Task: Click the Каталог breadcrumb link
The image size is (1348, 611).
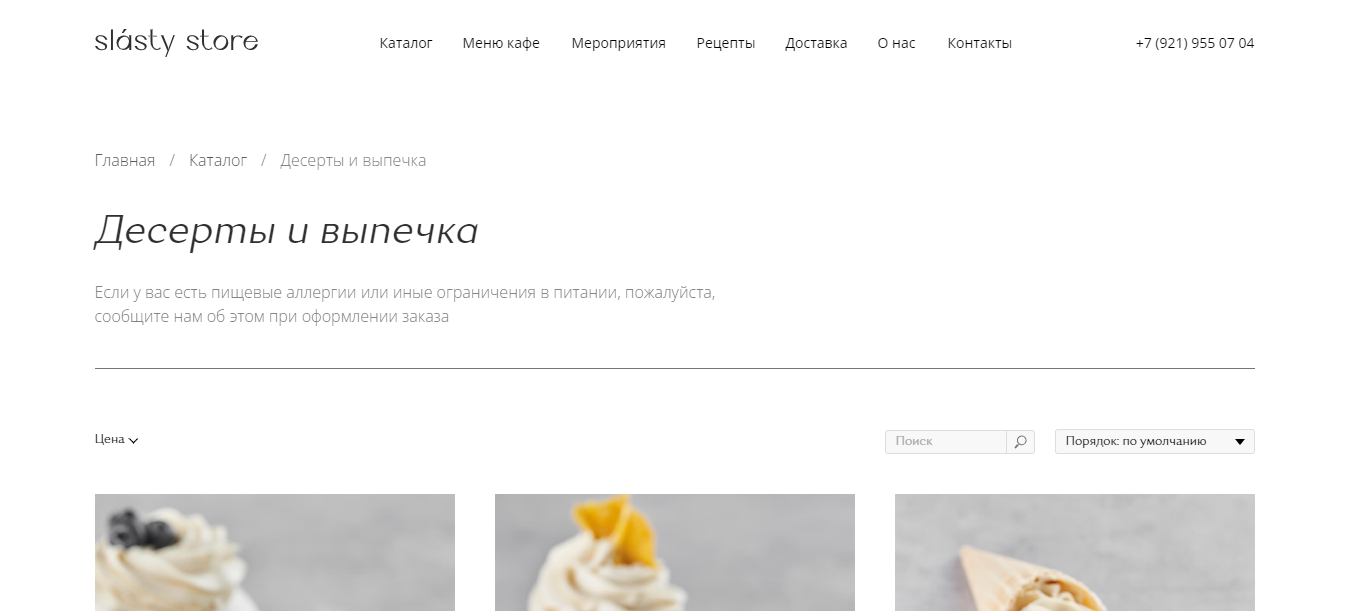Action: coord(218,160)
